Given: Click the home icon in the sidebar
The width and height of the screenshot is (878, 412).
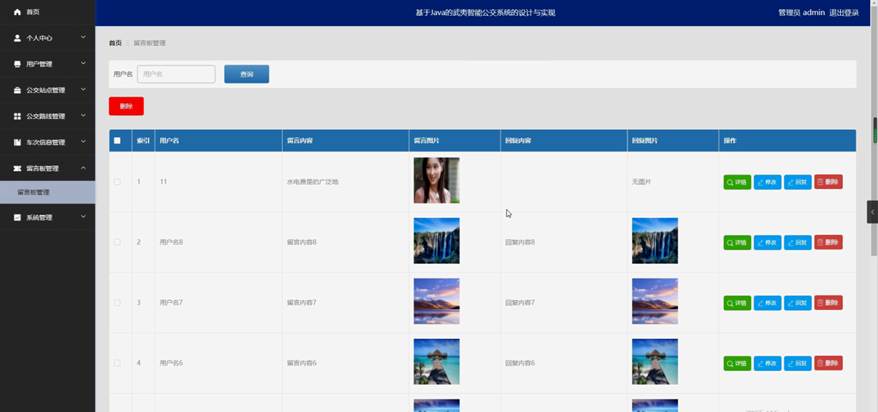Looking at the screenshot, I should click(17, 12).
